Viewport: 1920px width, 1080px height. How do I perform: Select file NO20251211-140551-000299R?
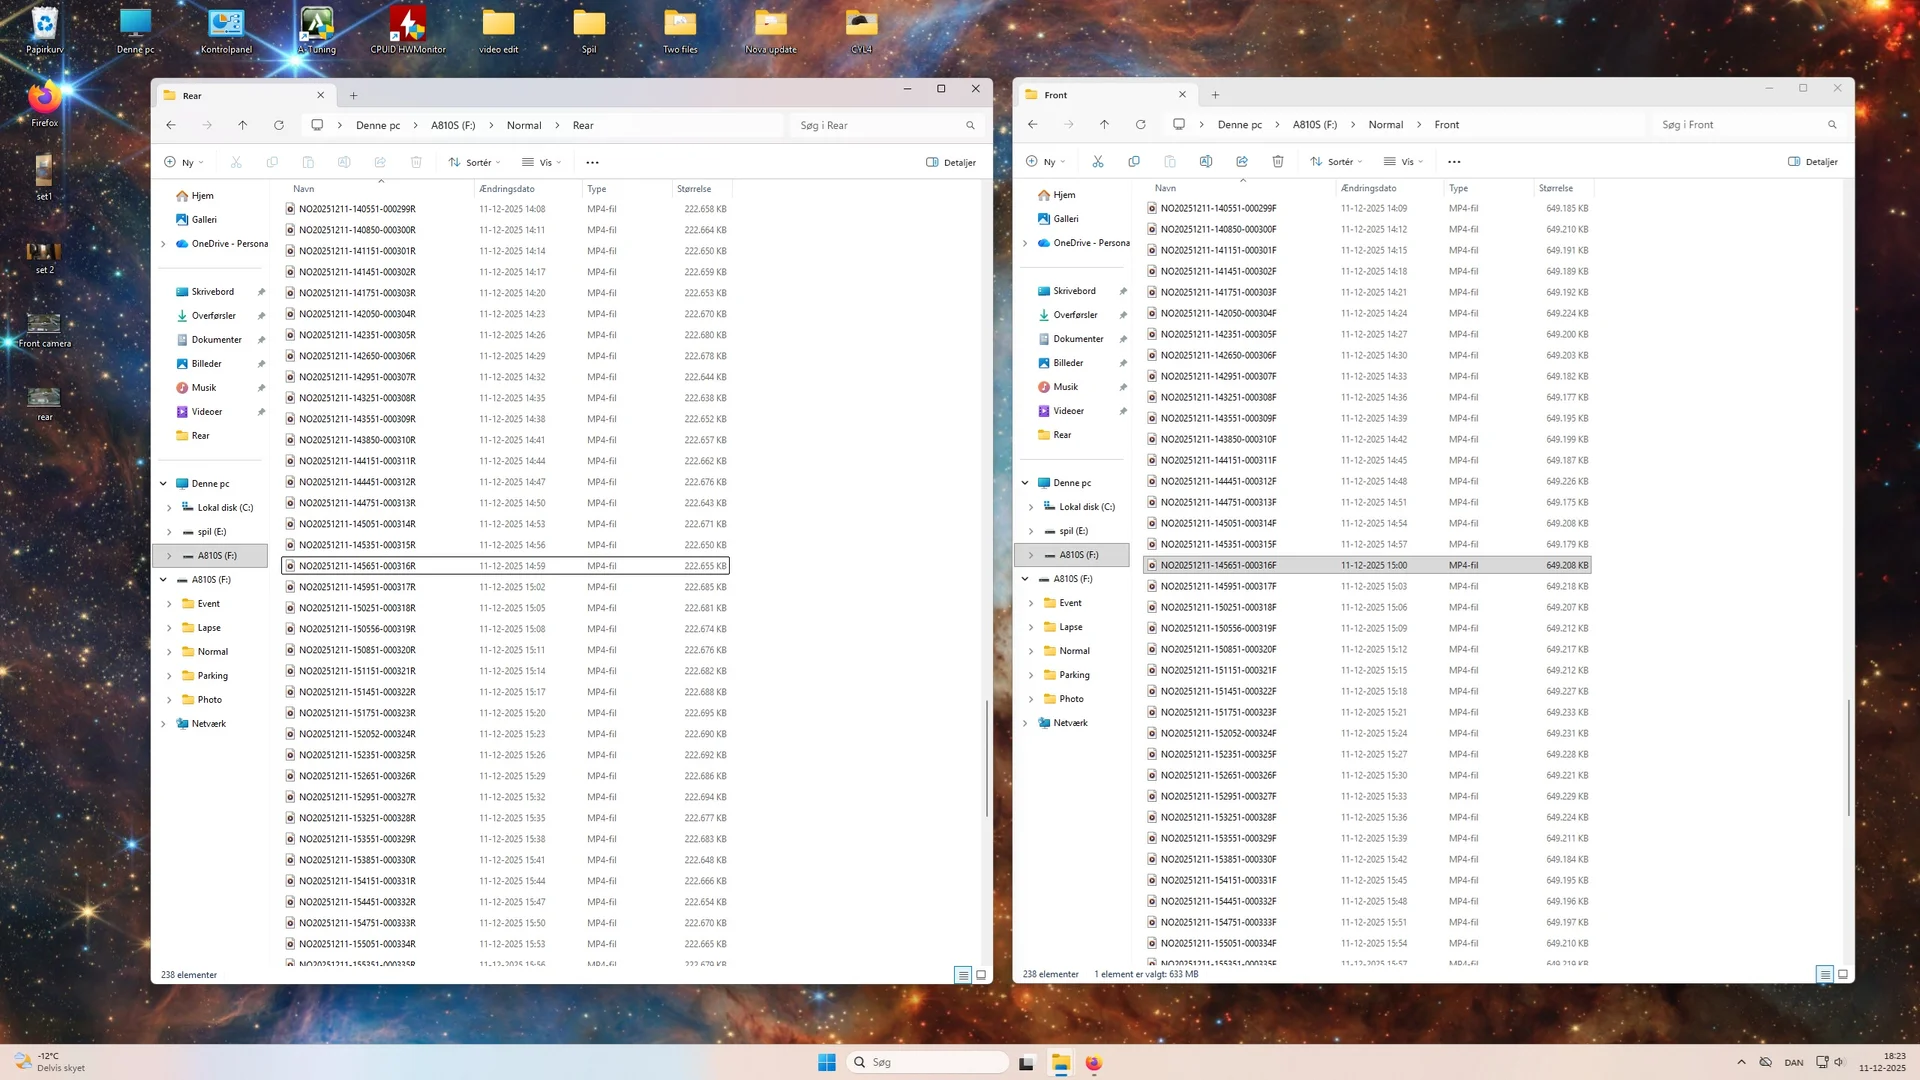[506, 209]
